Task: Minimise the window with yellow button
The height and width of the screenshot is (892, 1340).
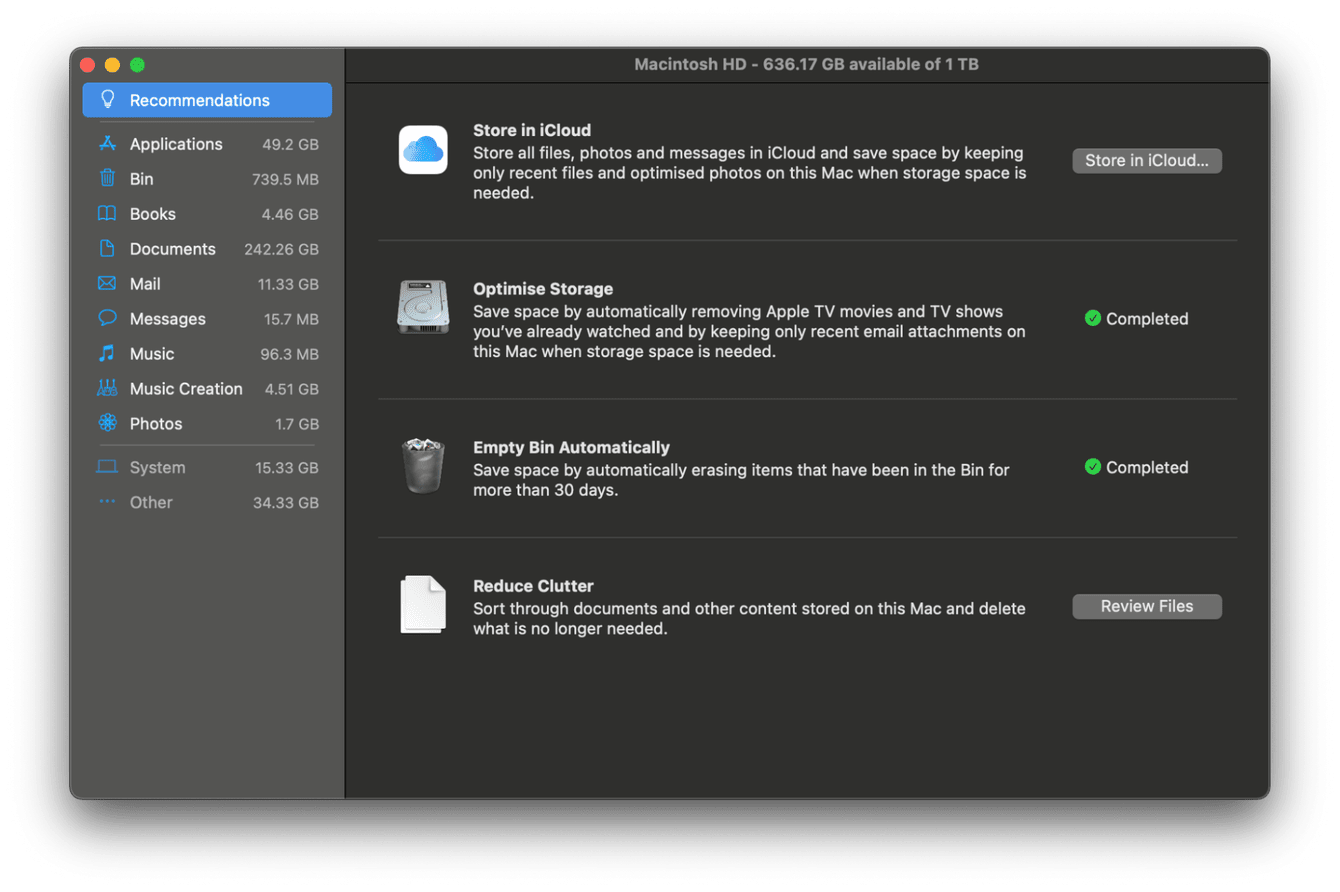Action: pyautogui.click(x=112, y=65)
